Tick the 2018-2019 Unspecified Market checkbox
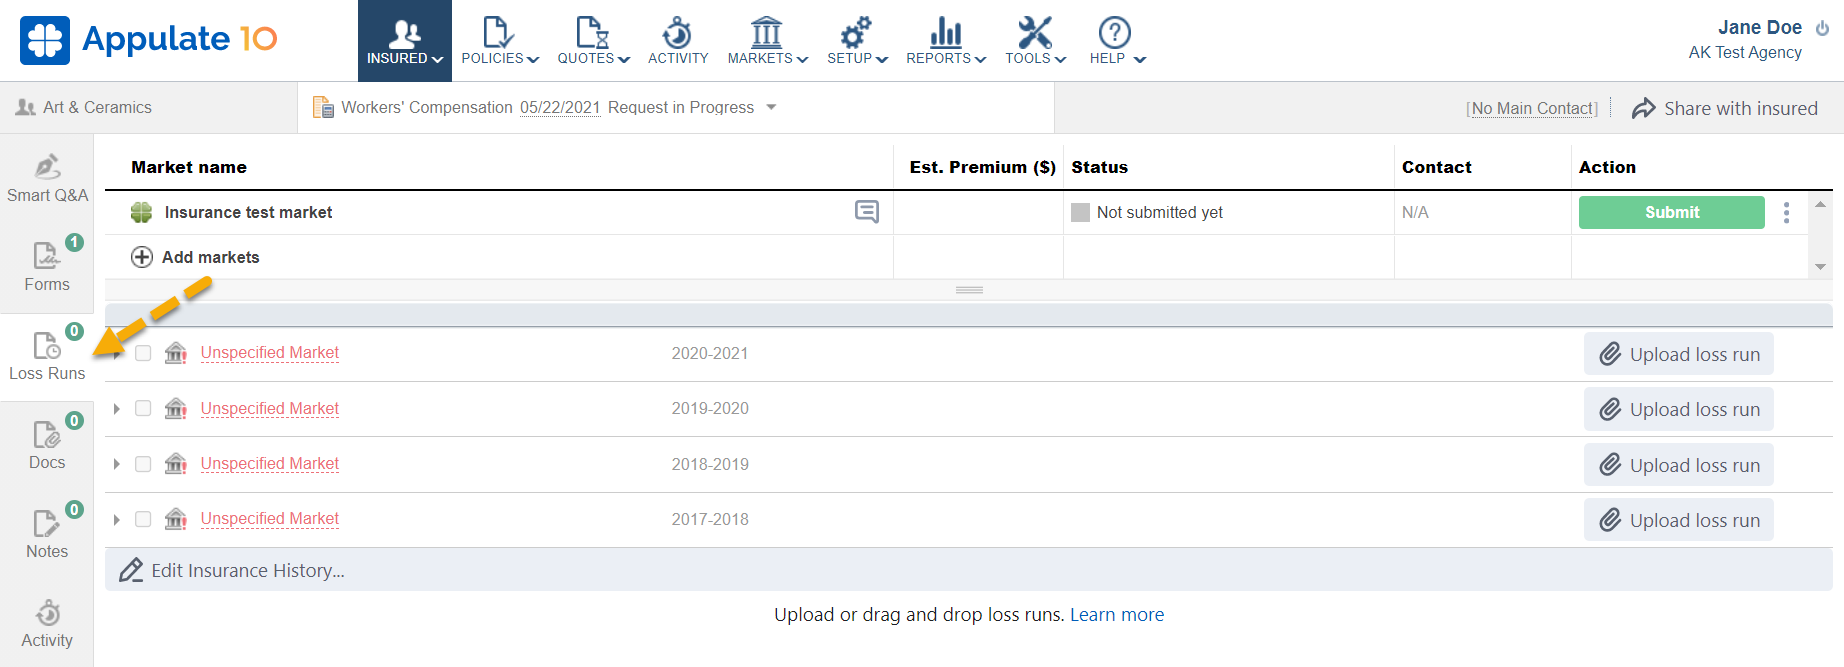Viewport: 1844px width, 667px height. coord(143,464)
